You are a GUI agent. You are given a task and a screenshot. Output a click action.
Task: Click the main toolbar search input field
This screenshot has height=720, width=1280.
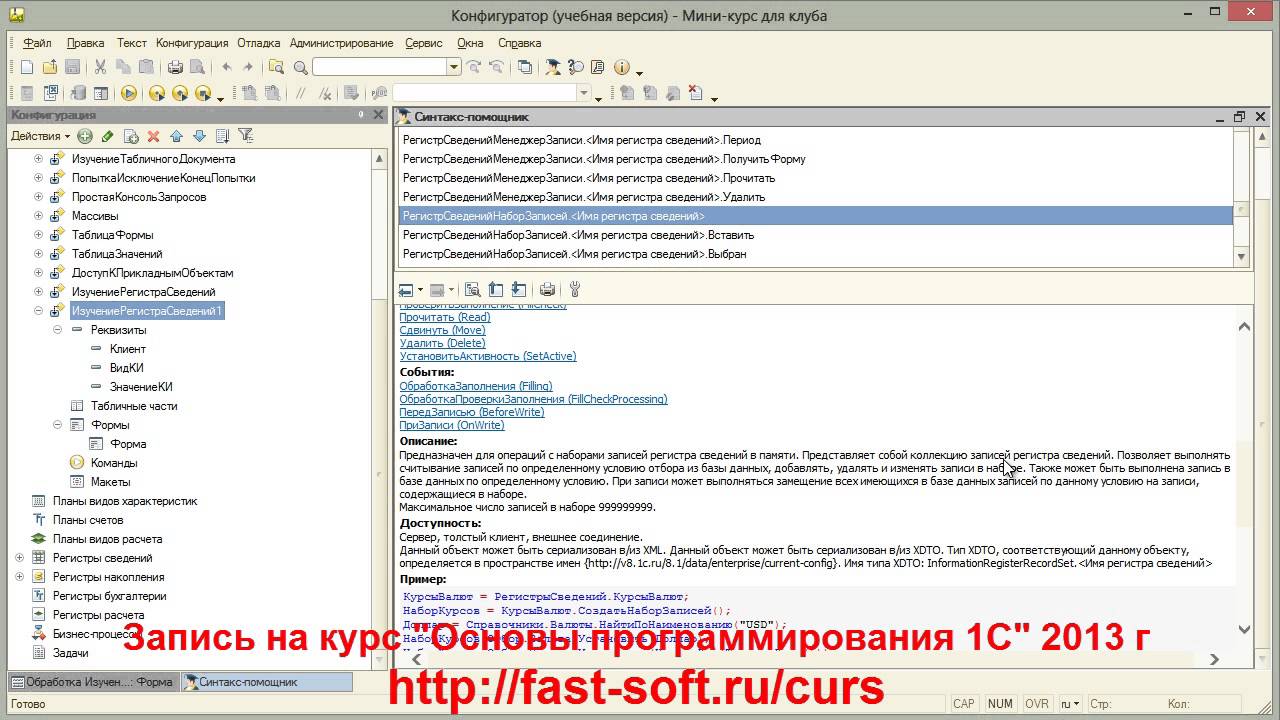(380, 67)
